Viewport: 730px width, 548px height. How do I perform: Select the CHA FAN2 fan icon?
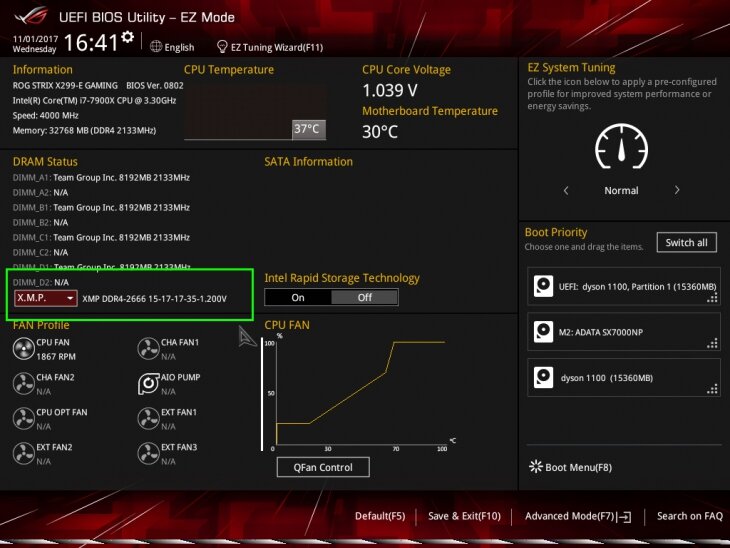23,384
